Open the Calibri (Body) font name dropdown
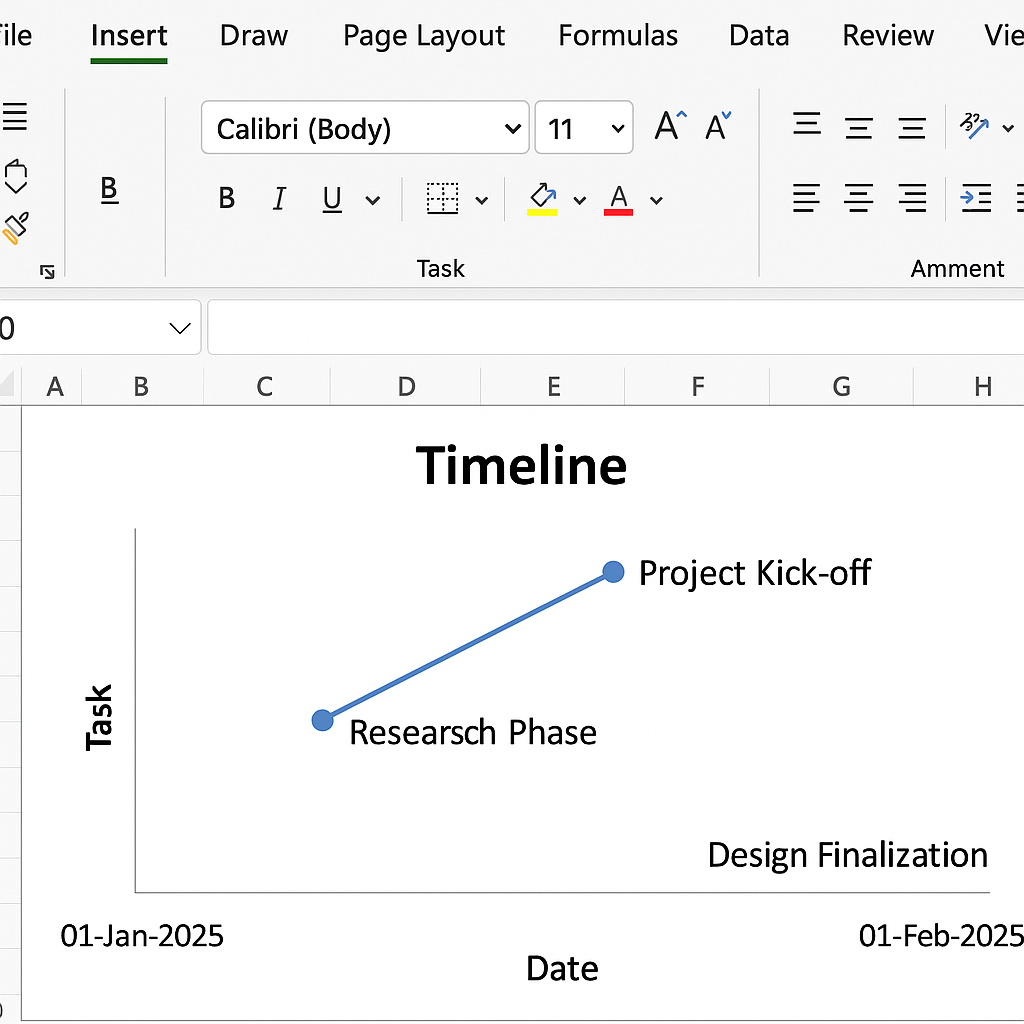The image size is (1024, 1024). click(x=512, y=129)
